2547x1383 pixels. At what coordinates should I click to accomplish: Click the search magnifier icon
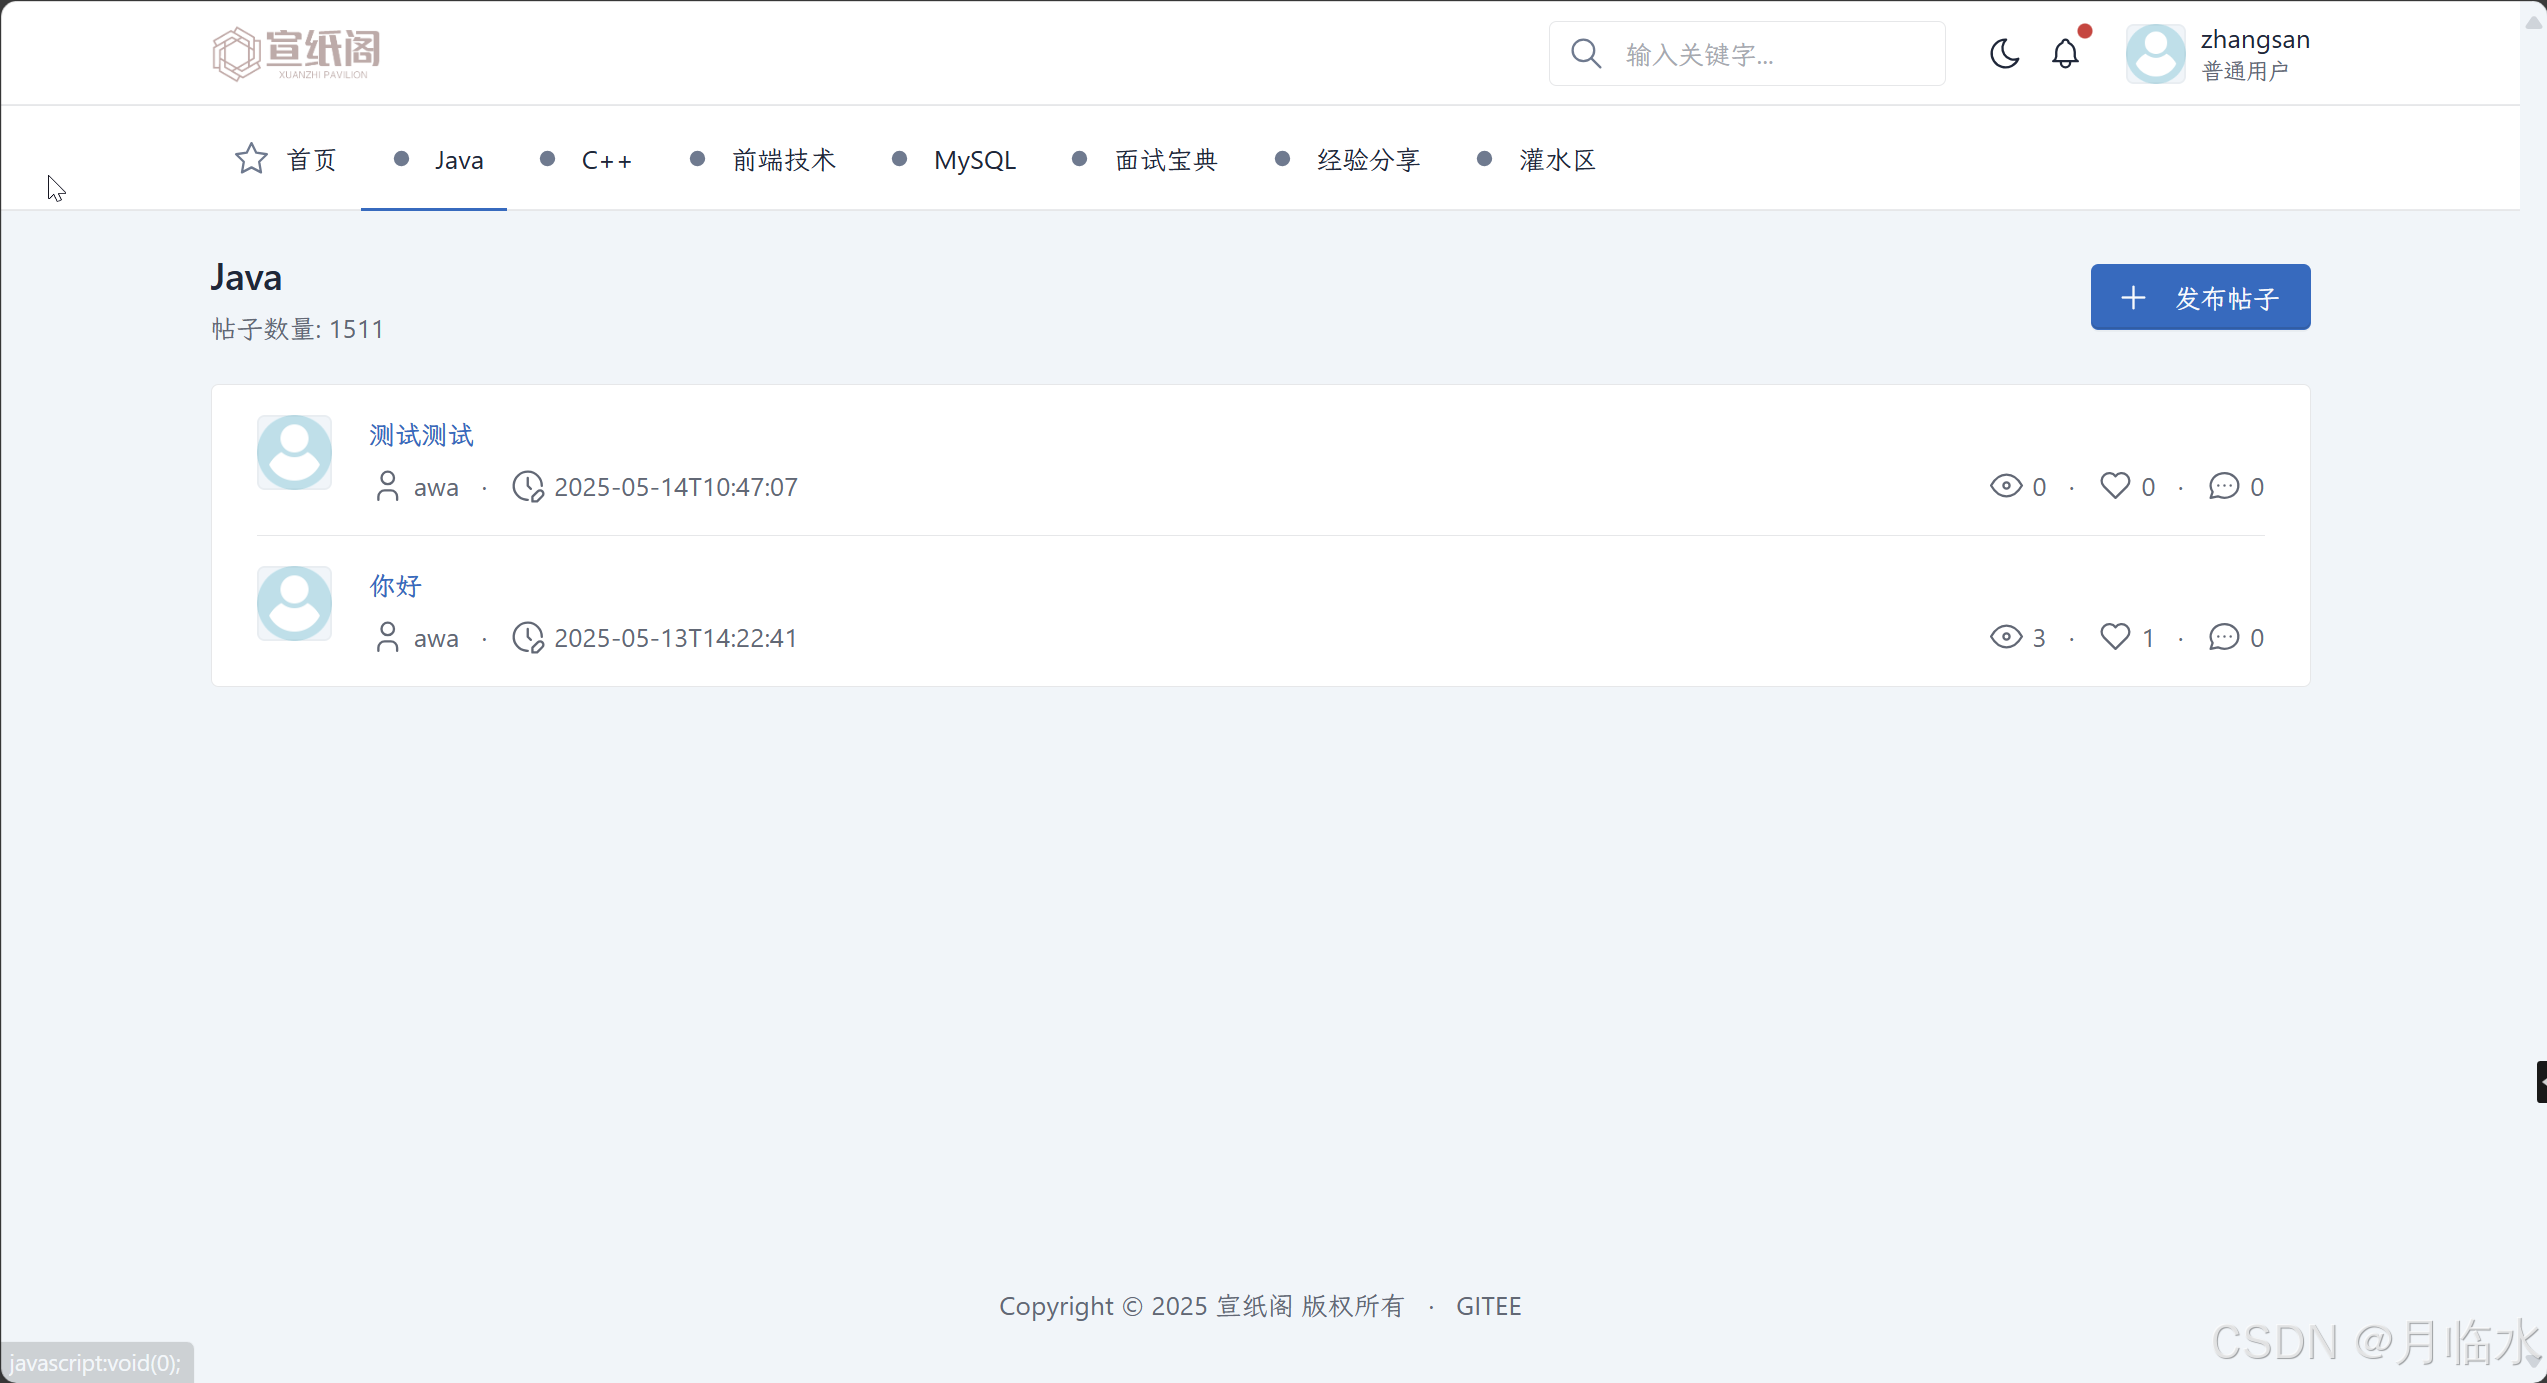click(x=1586, y=53)
